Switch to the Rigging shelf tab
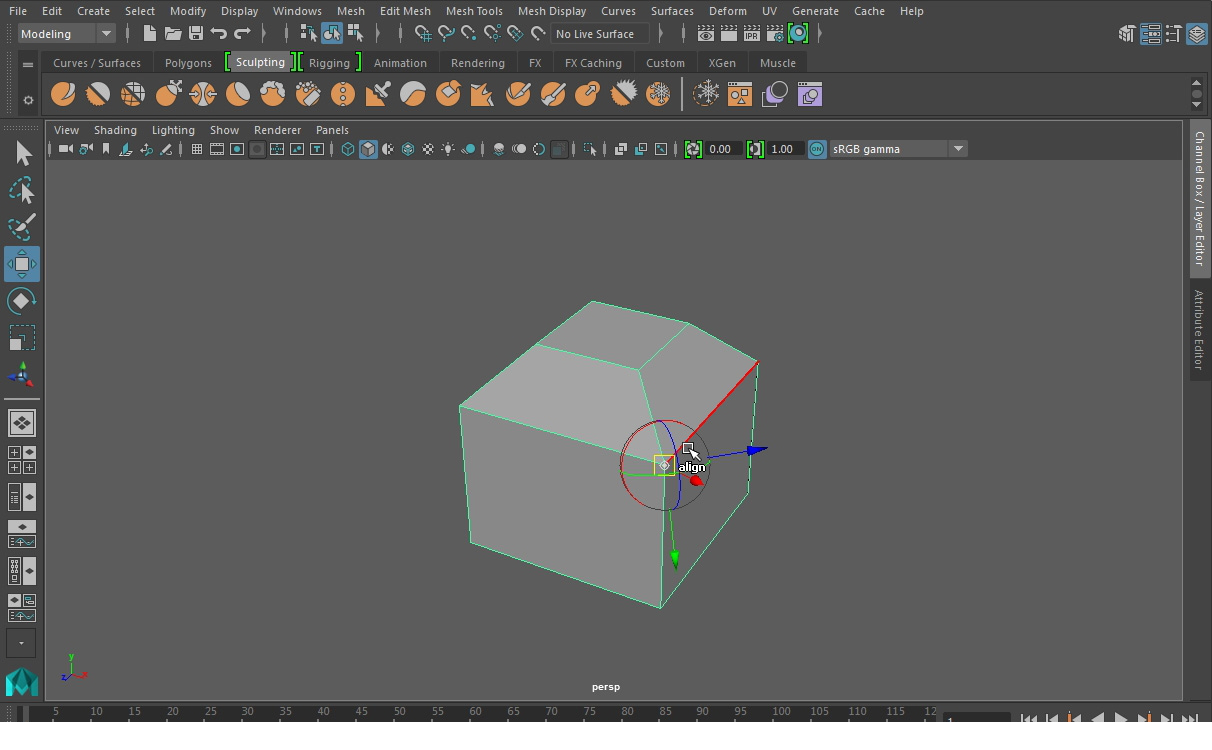1212x750 pixels. 329,63
